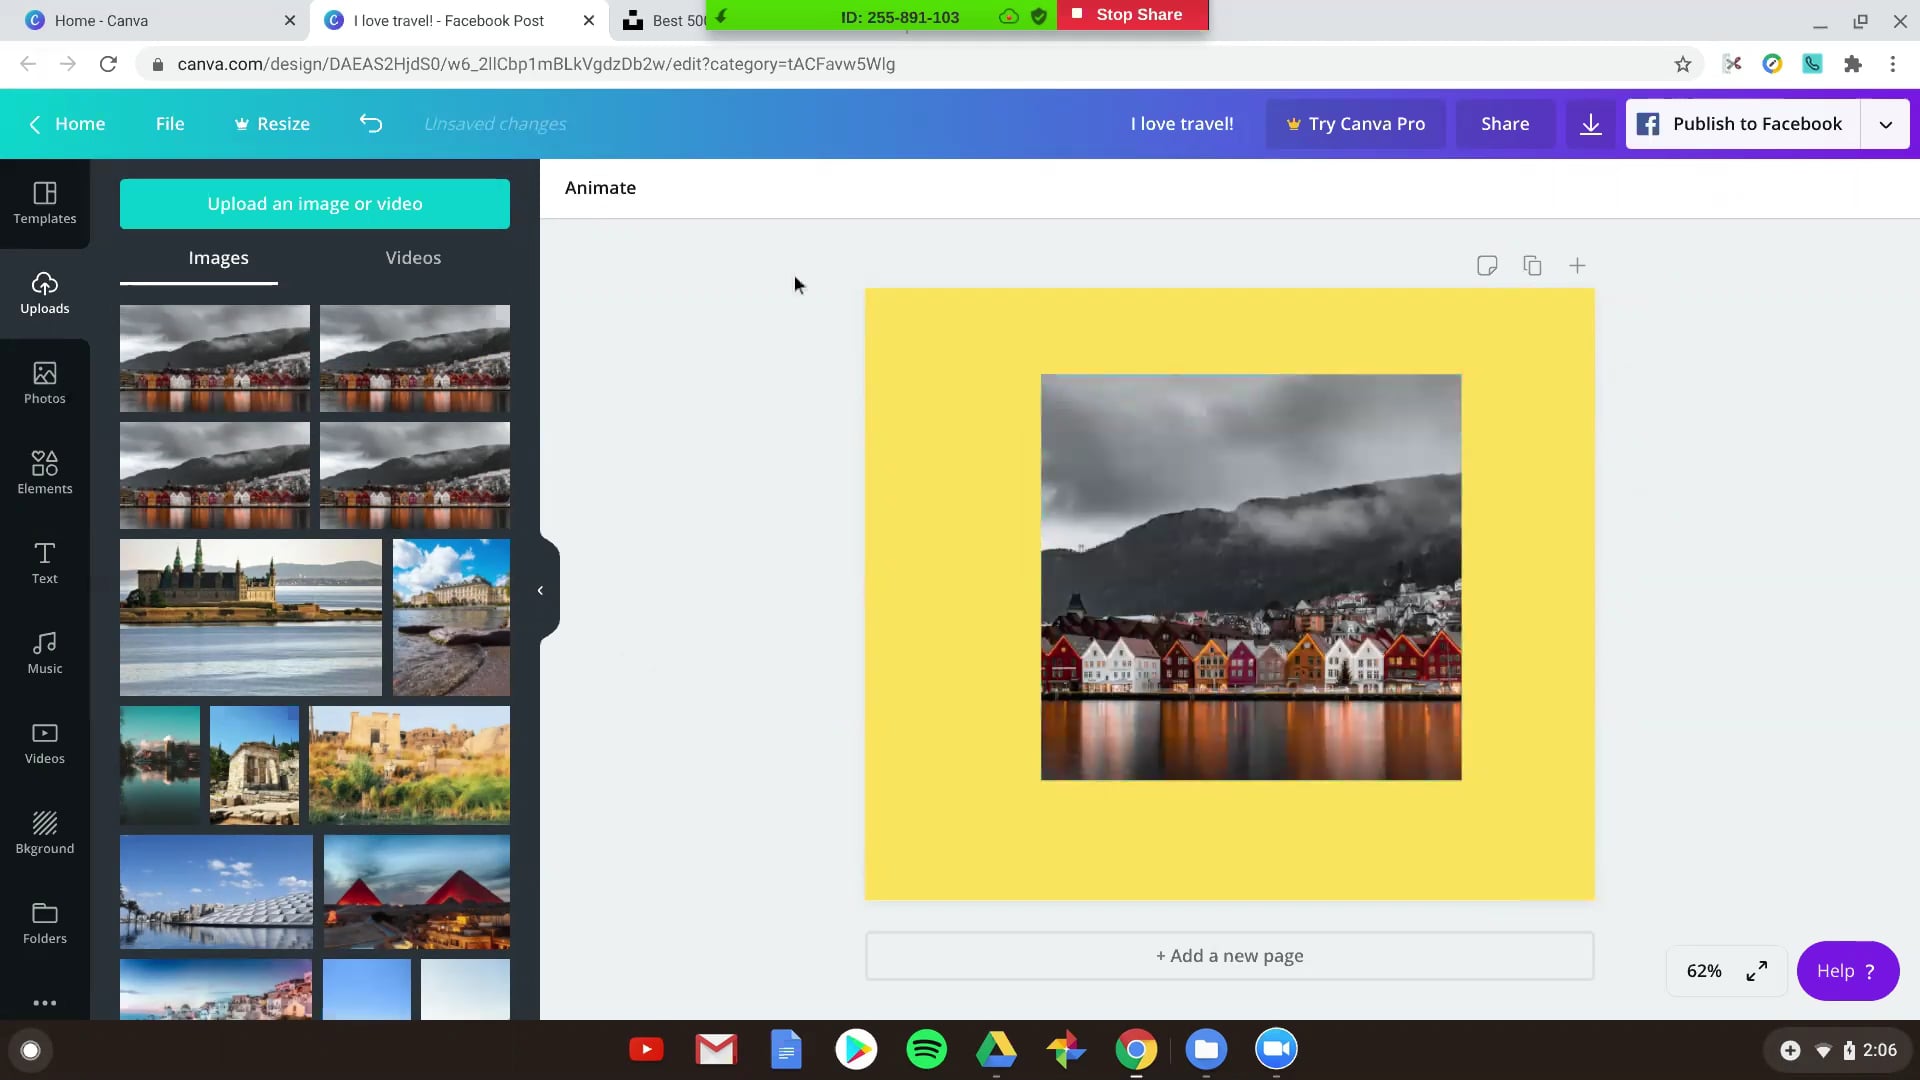Select the Background panel icon
The width and height of the screenshot is (1920, 1080).
point(44,831)
